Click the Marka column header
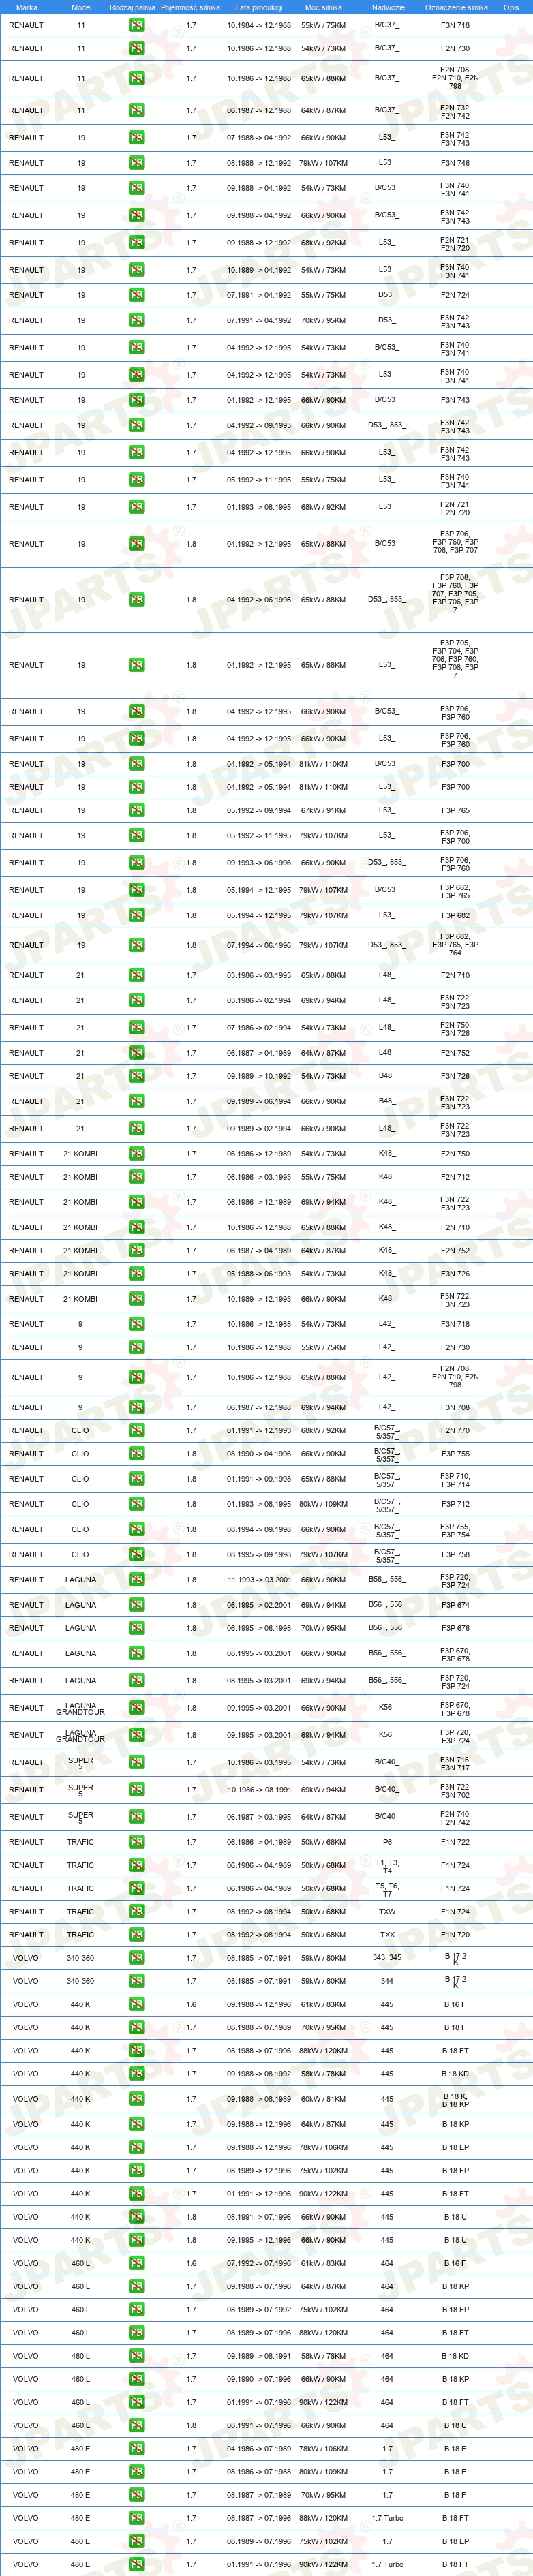Image resolution: width=533 pixels, height=2576 pixels. (27, 7)
